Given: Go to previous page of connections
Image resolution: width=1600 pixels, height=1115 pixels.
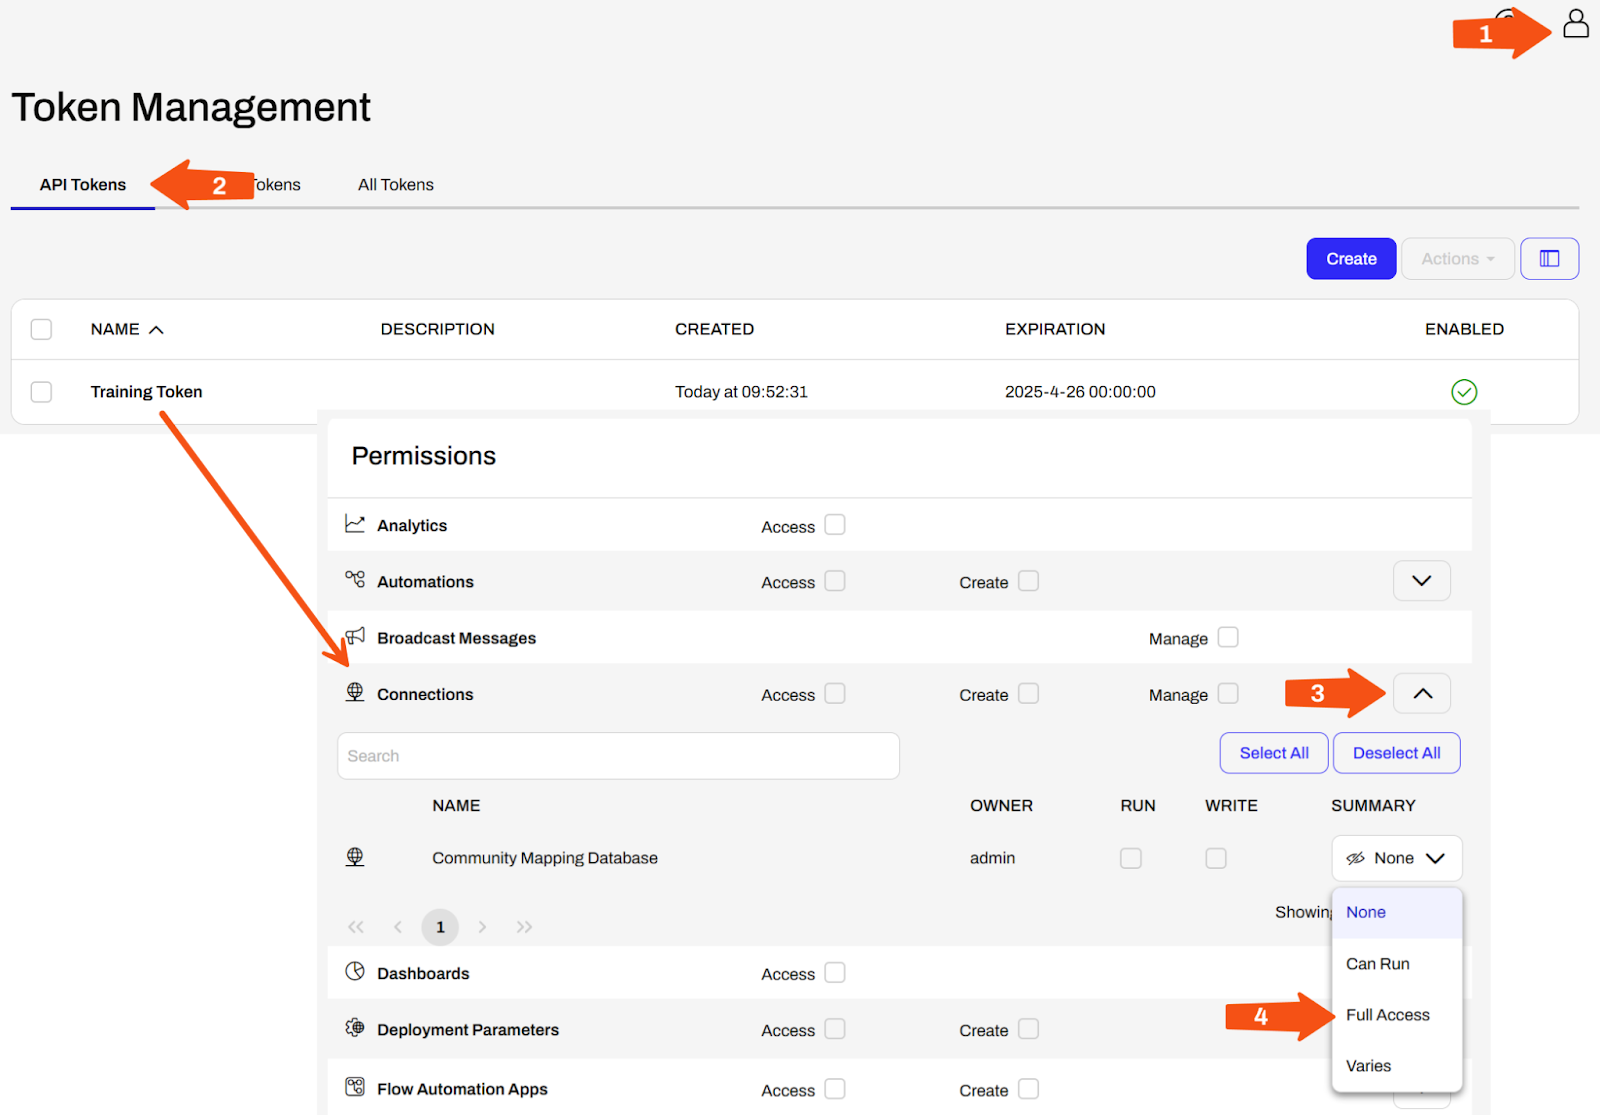Looking at the screenshot, I should (398, 927).
